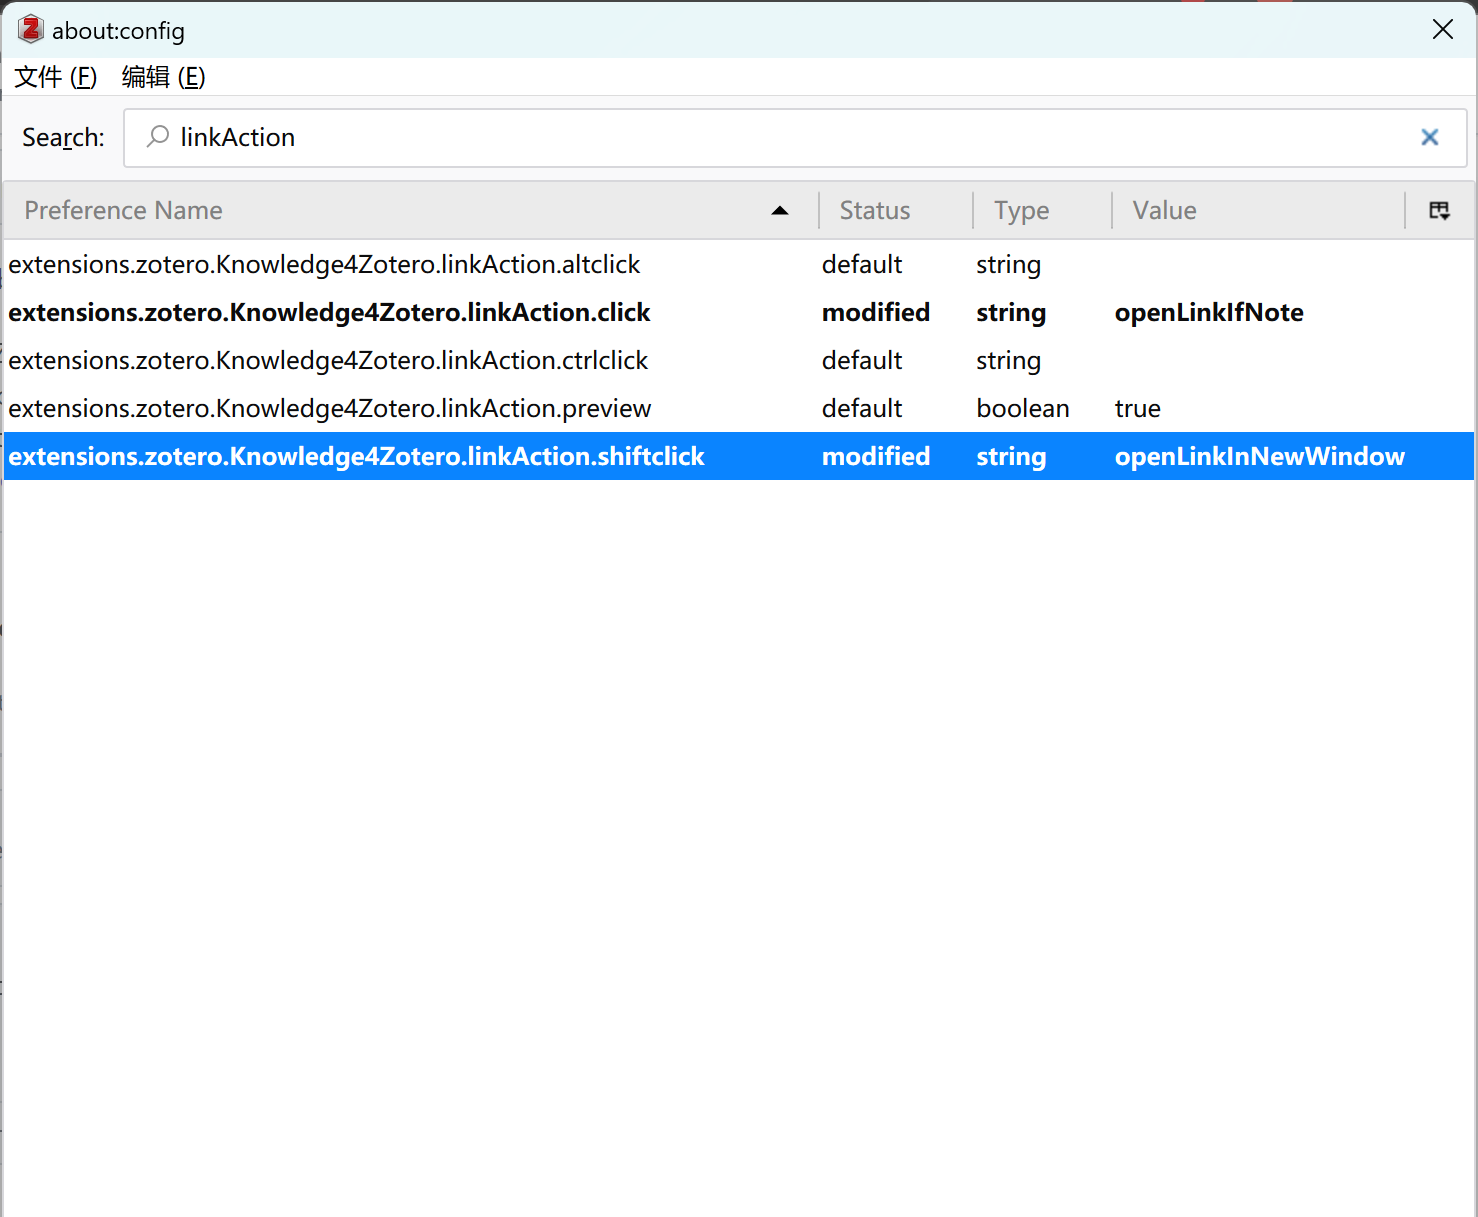Viewport: 1478px width, 1217px height.
Task: Open the 编辑 (E) menu
Action: [x=163, y=77]
